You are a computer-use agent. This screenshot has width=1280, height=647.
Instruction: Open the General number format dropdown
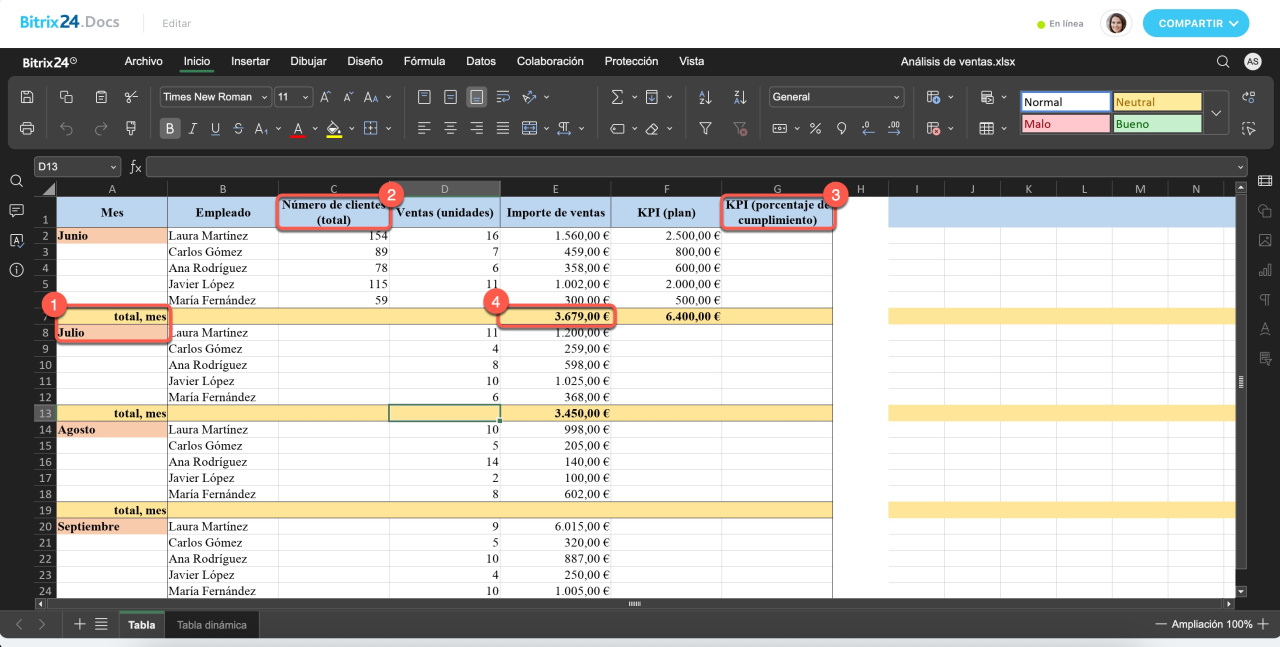(836, 97)
